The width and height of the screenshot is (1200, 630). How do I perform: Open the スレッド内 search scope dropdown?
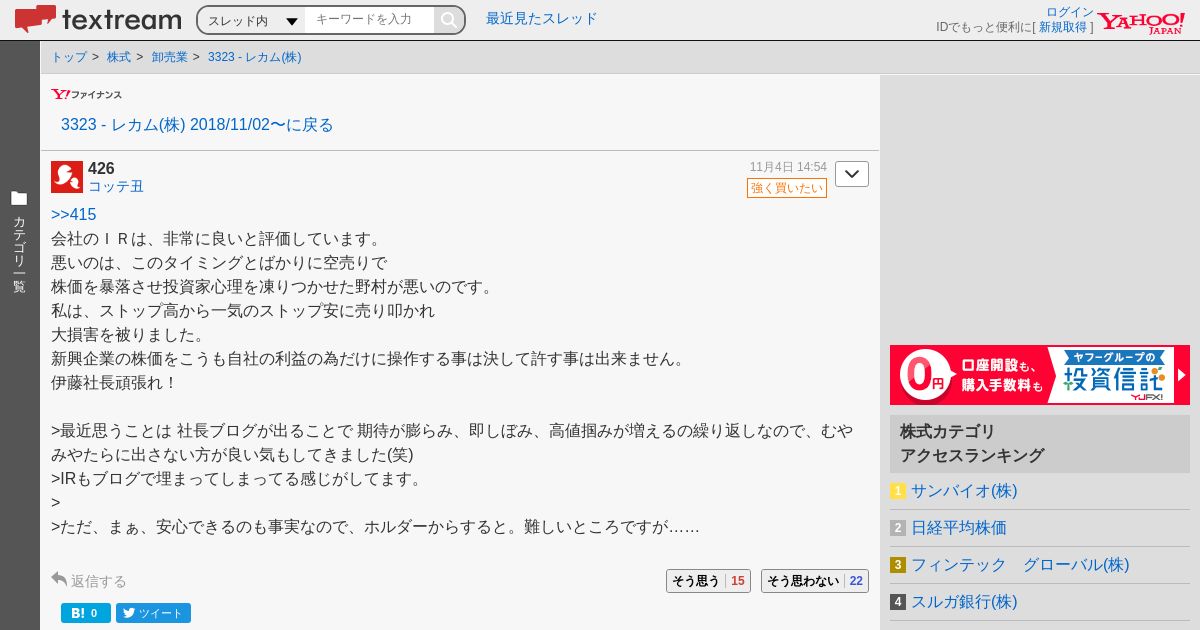(x=252, y=20)
